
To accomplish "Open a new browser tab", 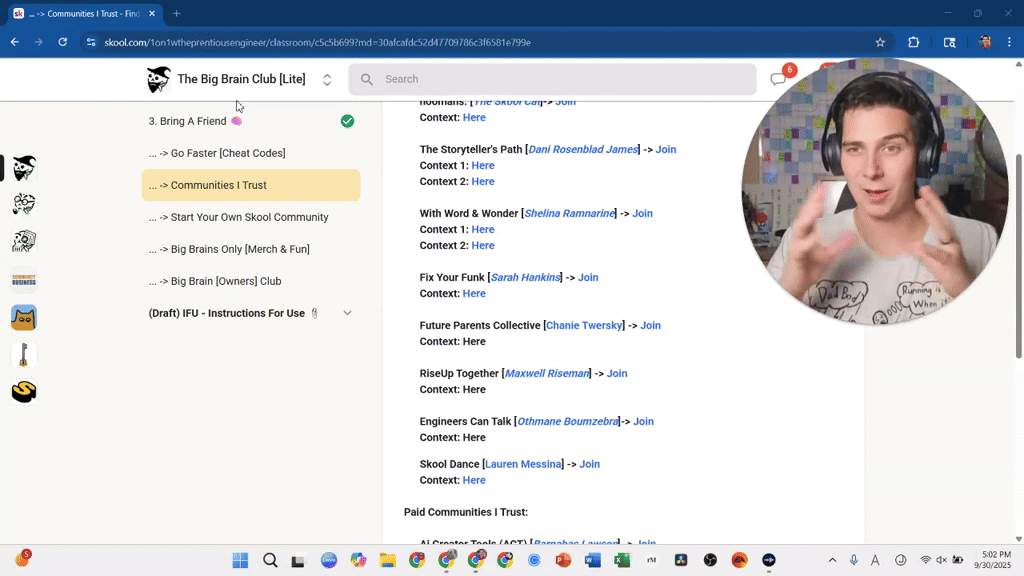I will 176,13.
